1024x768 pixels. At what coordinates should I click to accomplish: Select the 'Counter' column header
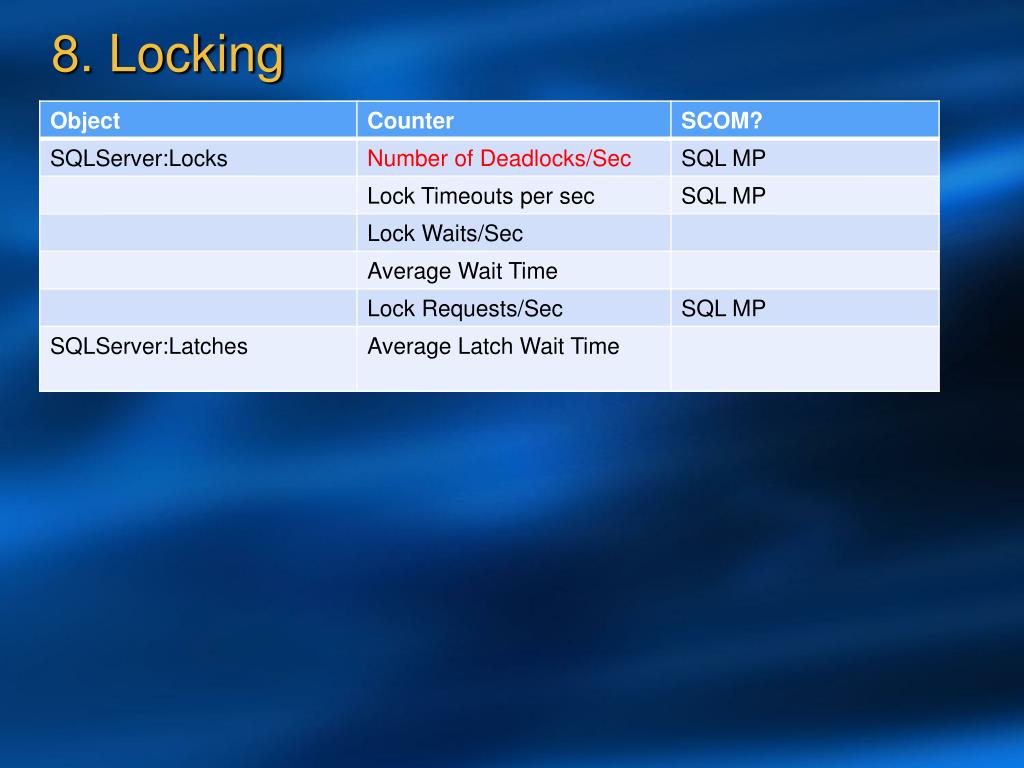point(514,120)
